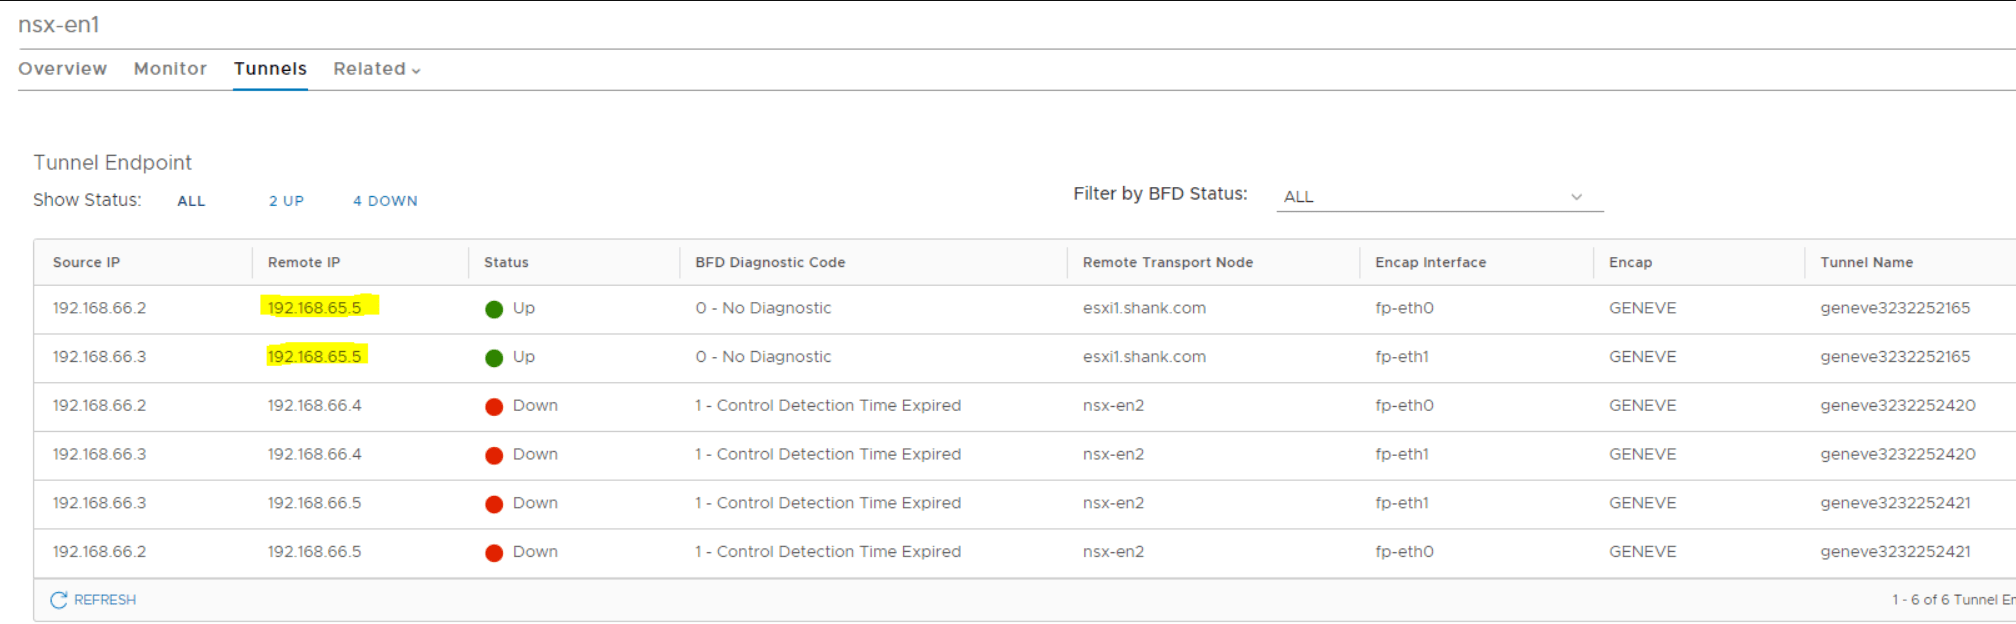The height and width of the screenshot is (624, 2016).
Task: Click esxi1.shank.com in fp-eth0 row
Action: tap(1144, 308)
